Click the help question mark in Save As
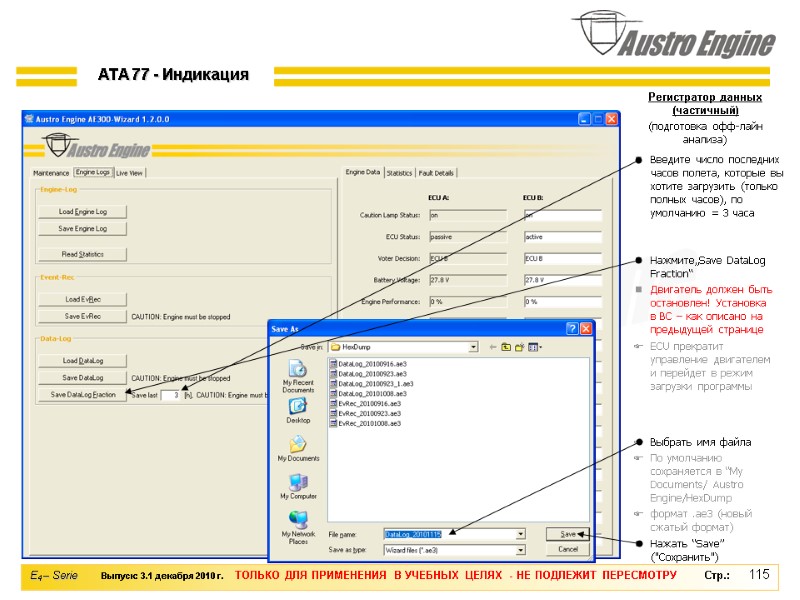 point(572,329)
